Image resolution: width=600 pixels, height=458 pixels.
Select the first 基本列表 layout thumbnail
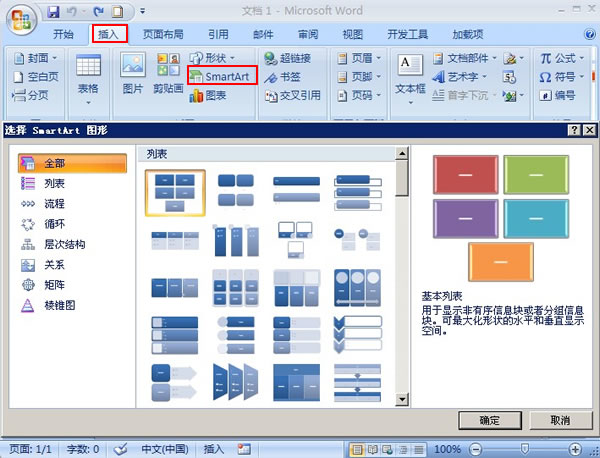click(175, 193)
